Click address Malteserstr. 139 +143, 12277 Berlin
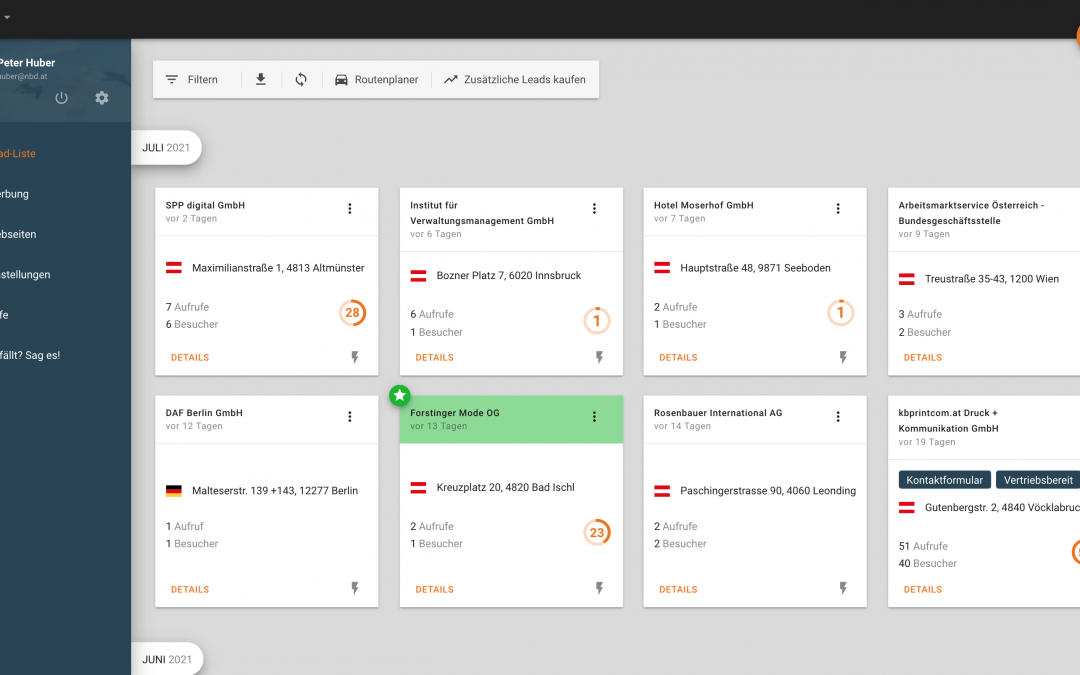Viewport: 1080px width, 675px height. 275,491
